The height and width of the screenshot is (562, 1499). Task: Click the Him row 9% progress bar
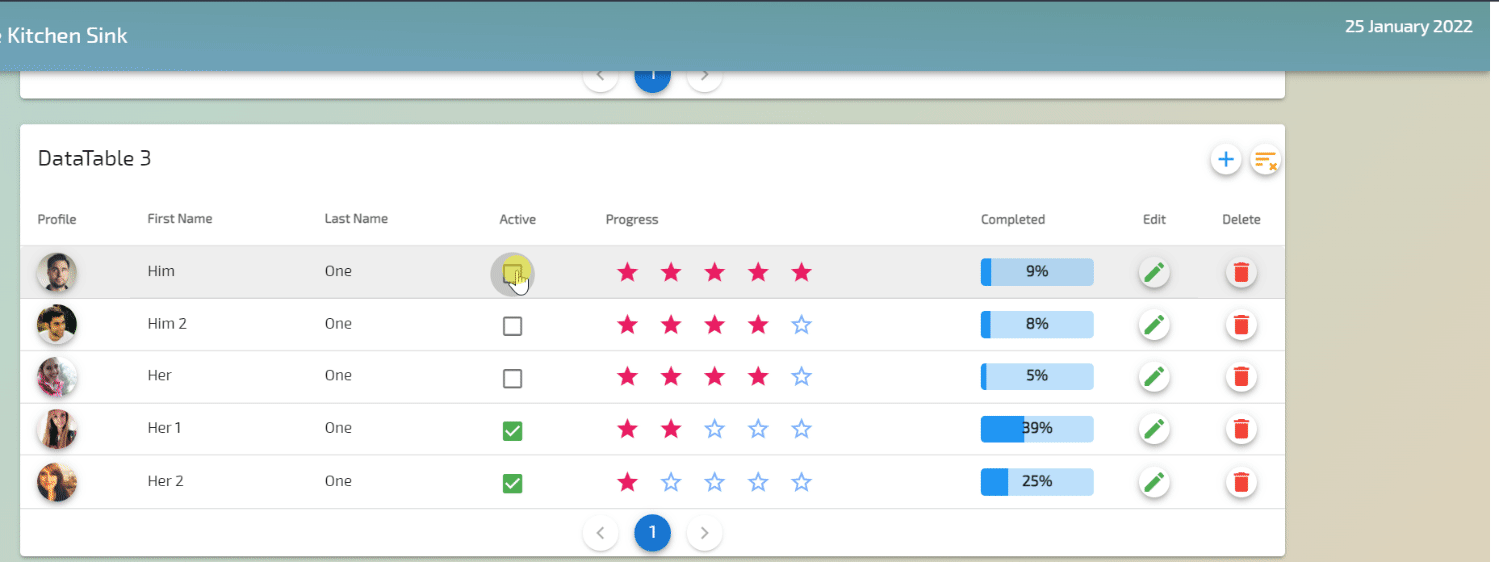pyautogui.click(x=1037, y=272)
